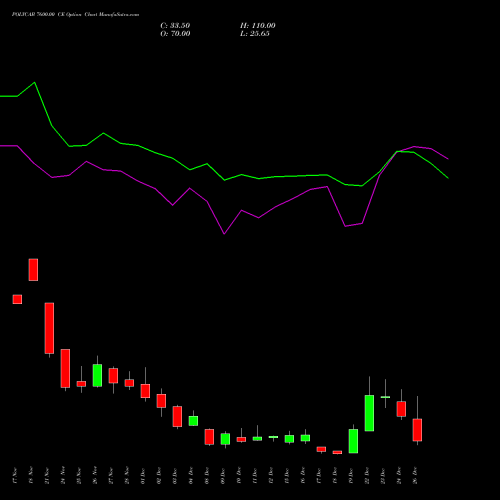Viewport: 500px width, 500px height.
Task: Click the 18 Nov date label
Action: coord(31,476)
